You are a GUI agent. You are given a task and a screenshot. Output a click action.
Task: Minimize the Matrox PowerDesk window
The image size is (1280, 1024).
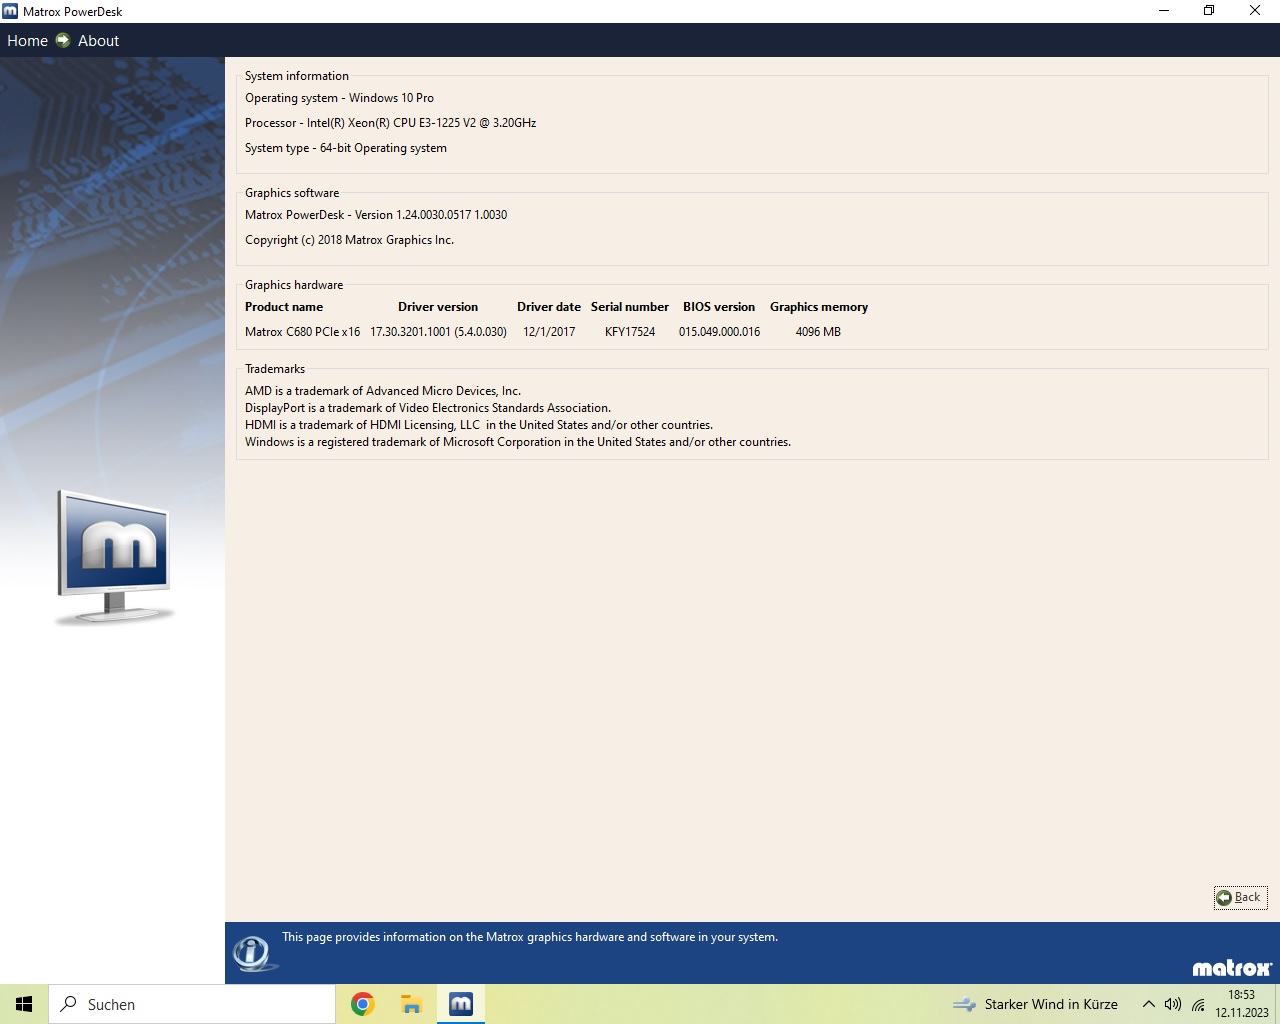1164,11
